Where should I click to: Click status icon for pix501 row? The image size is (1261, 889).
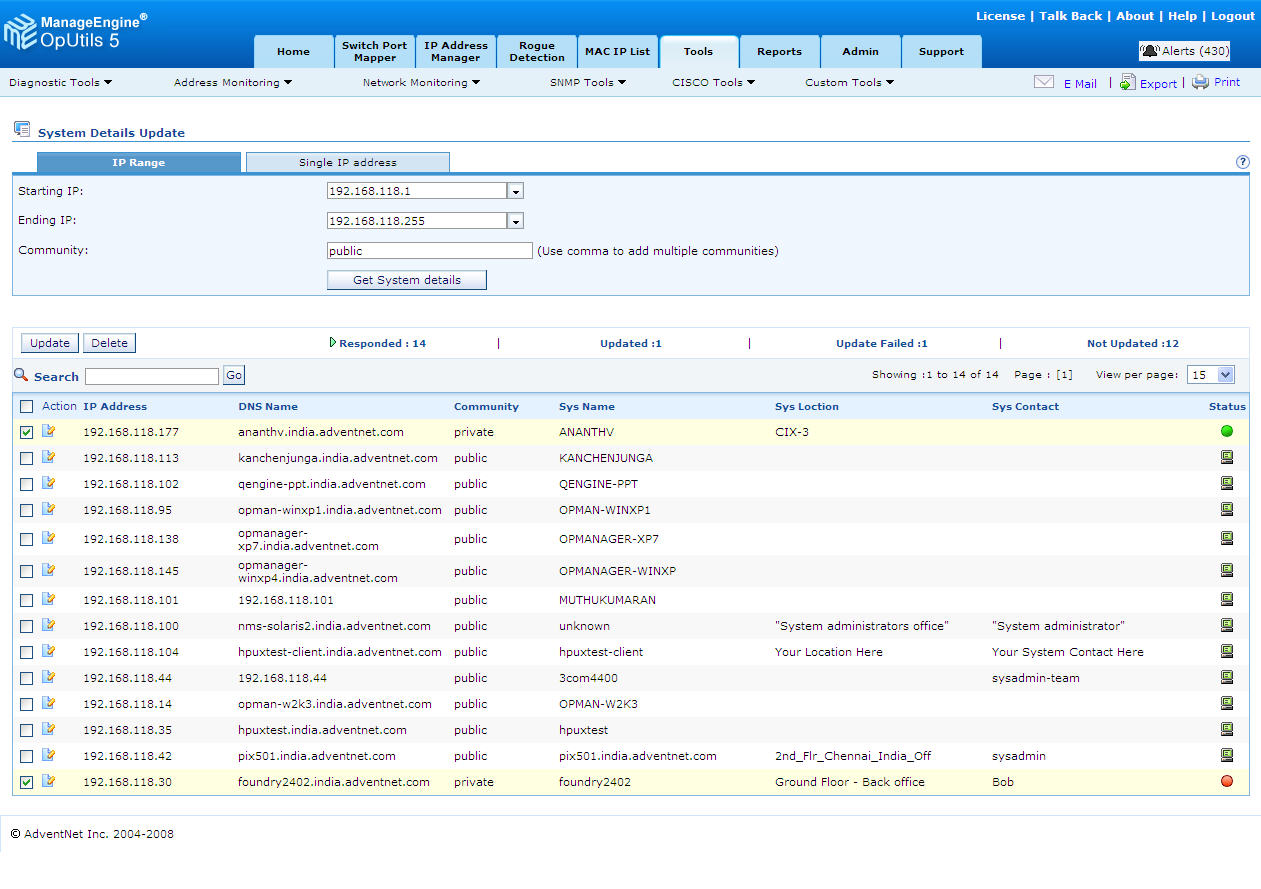(x=1227, y=756)
